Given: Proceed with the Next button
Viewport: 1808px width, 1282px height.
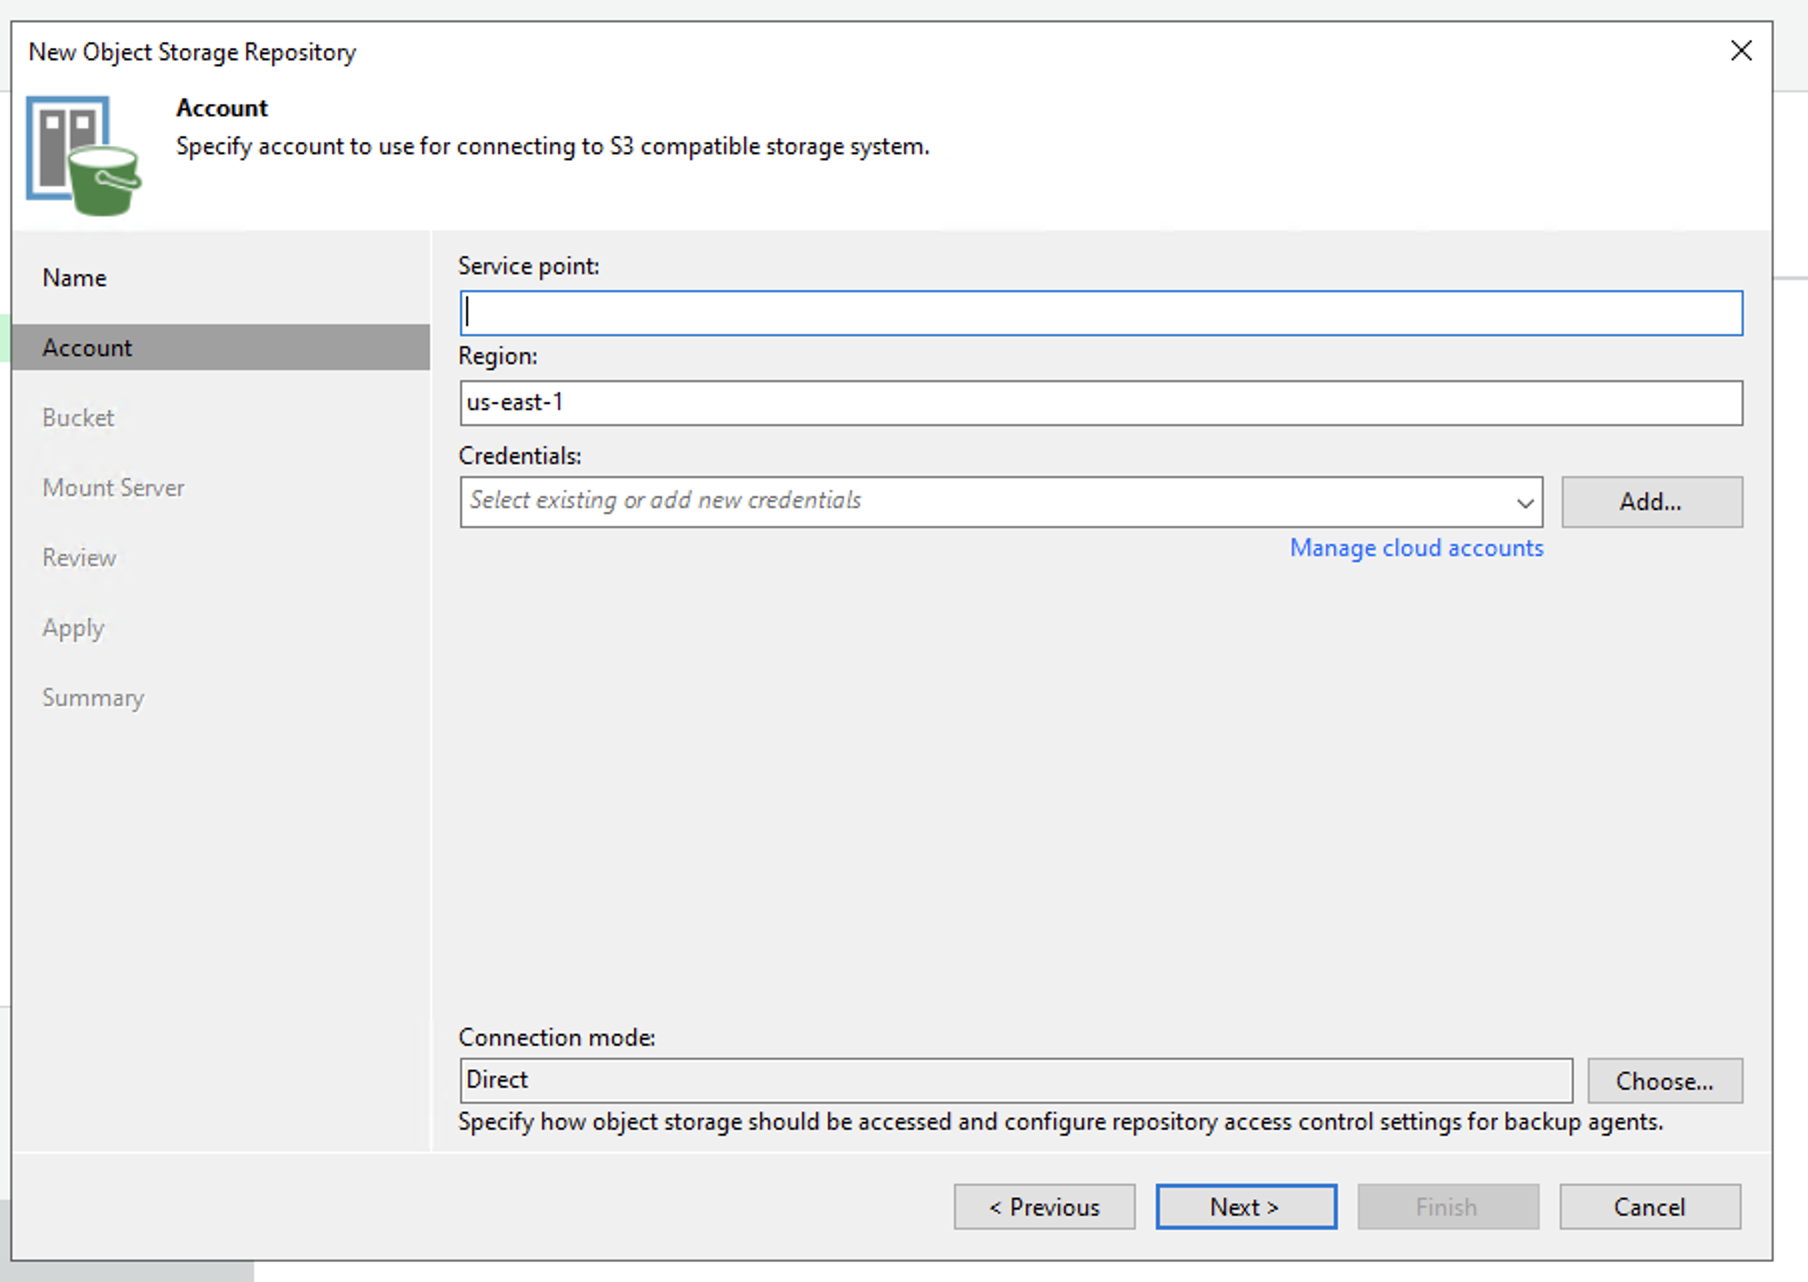Looking at the screenshot, I should [x=1246, y=1207].
